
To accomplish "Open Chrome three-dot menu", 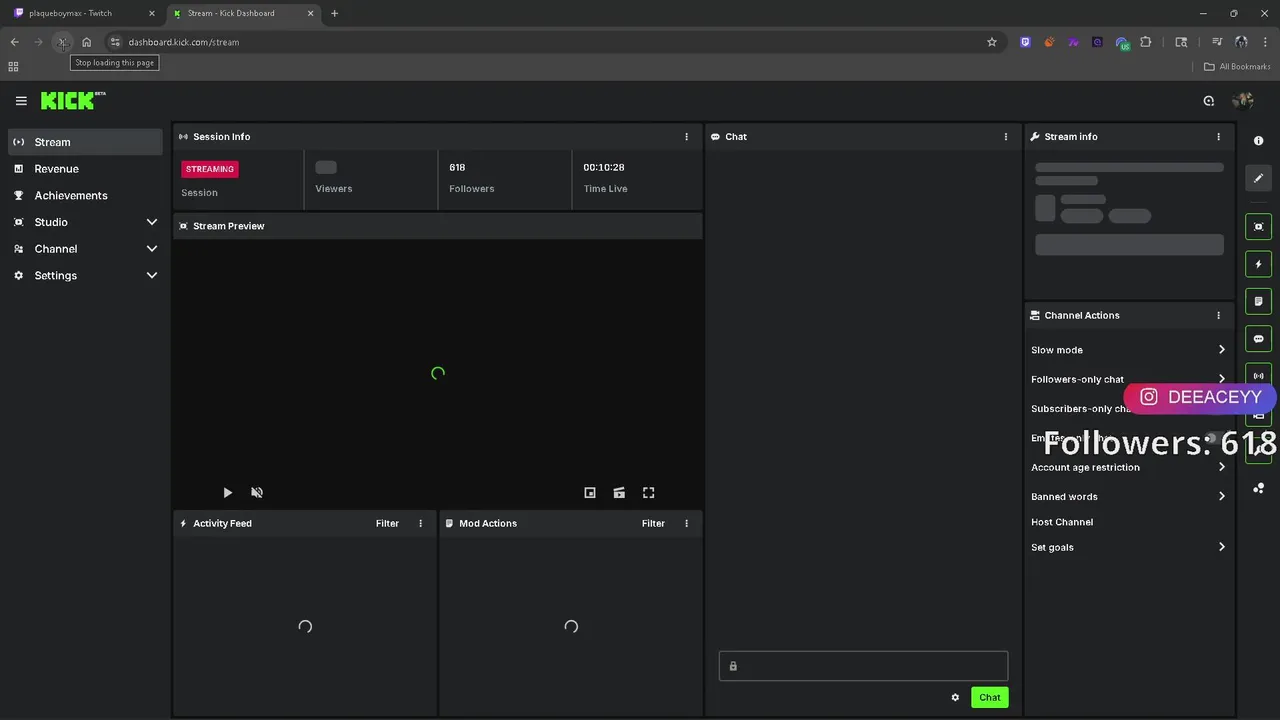I will [x=1265, y=42].
